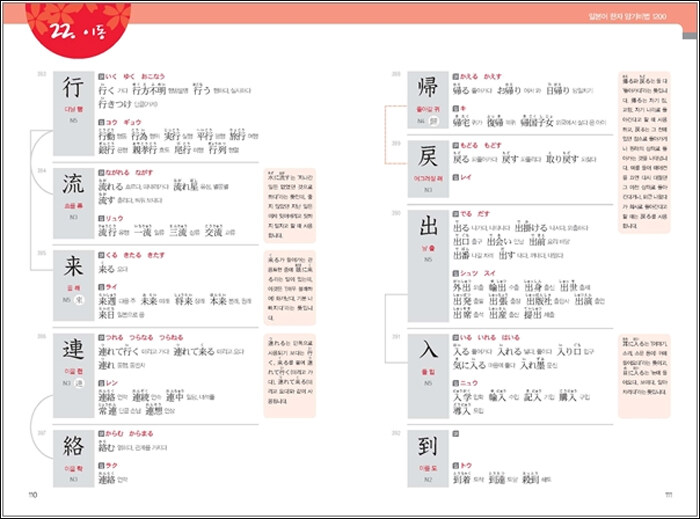
Task: Click the example word 到着
Action: tap(462, 478)
